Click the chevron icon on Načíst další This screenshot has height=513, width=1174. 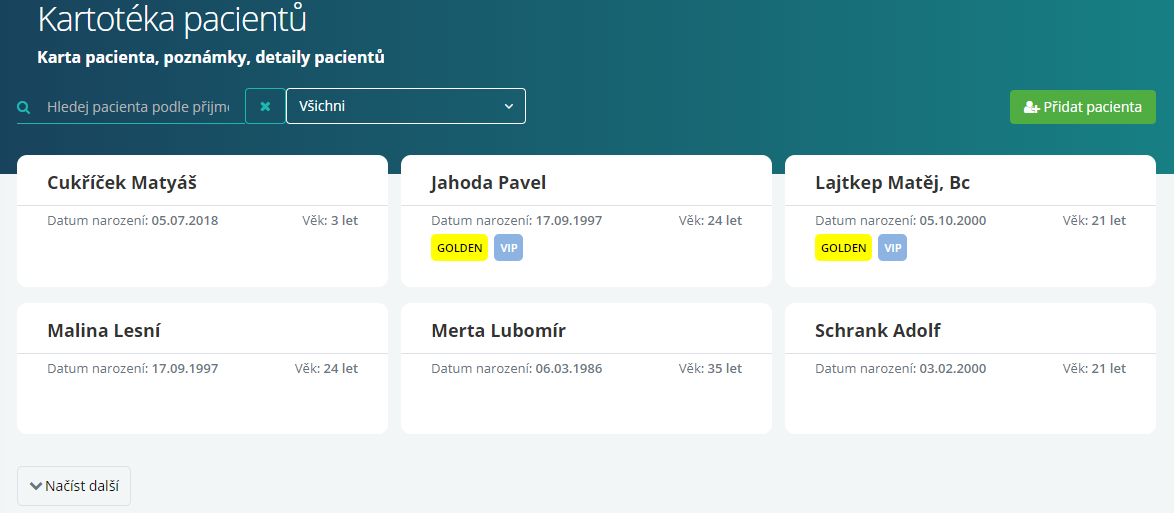pyautogui.click(x=35, y=486)
